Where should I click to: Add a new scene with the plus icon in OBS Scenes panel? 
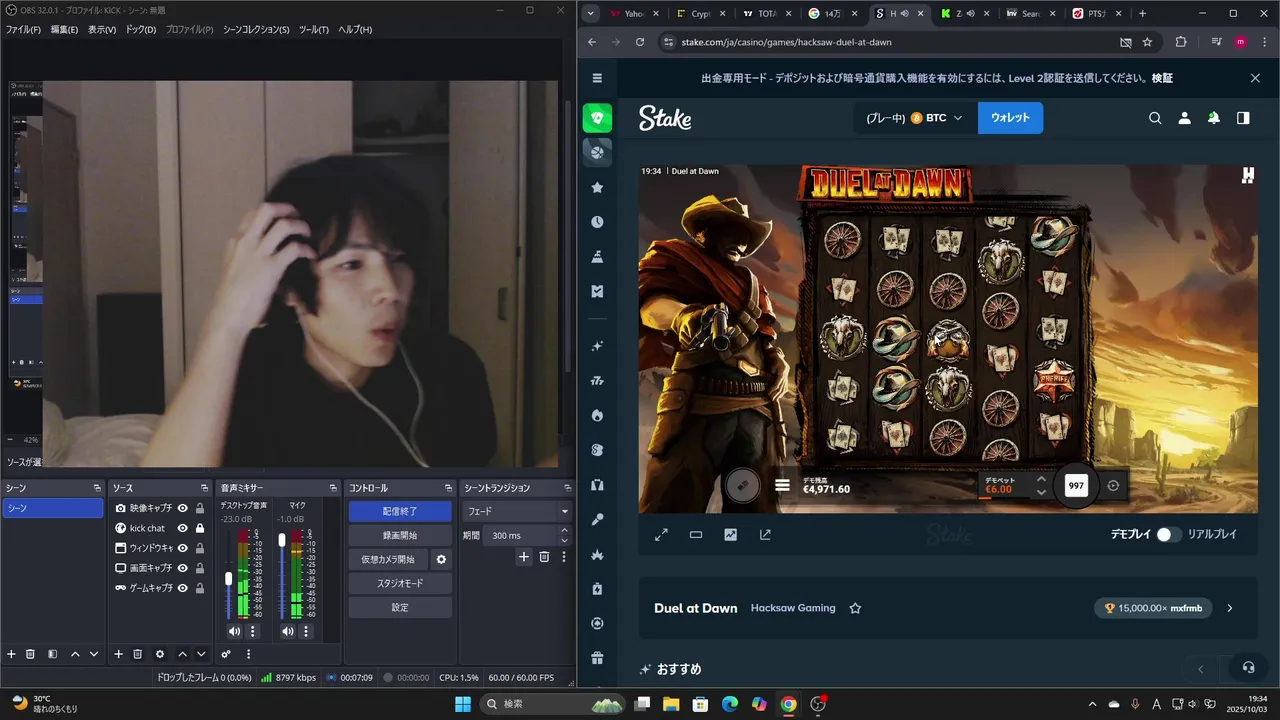click(12, 654)
